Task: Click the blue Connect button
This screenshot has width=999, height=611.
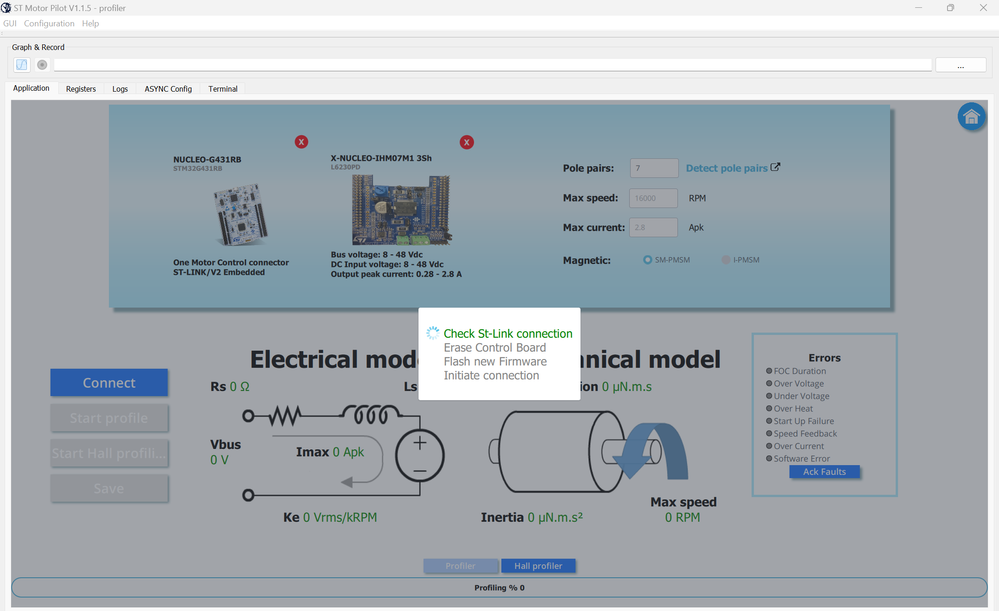Action: (x=109, y=382)
